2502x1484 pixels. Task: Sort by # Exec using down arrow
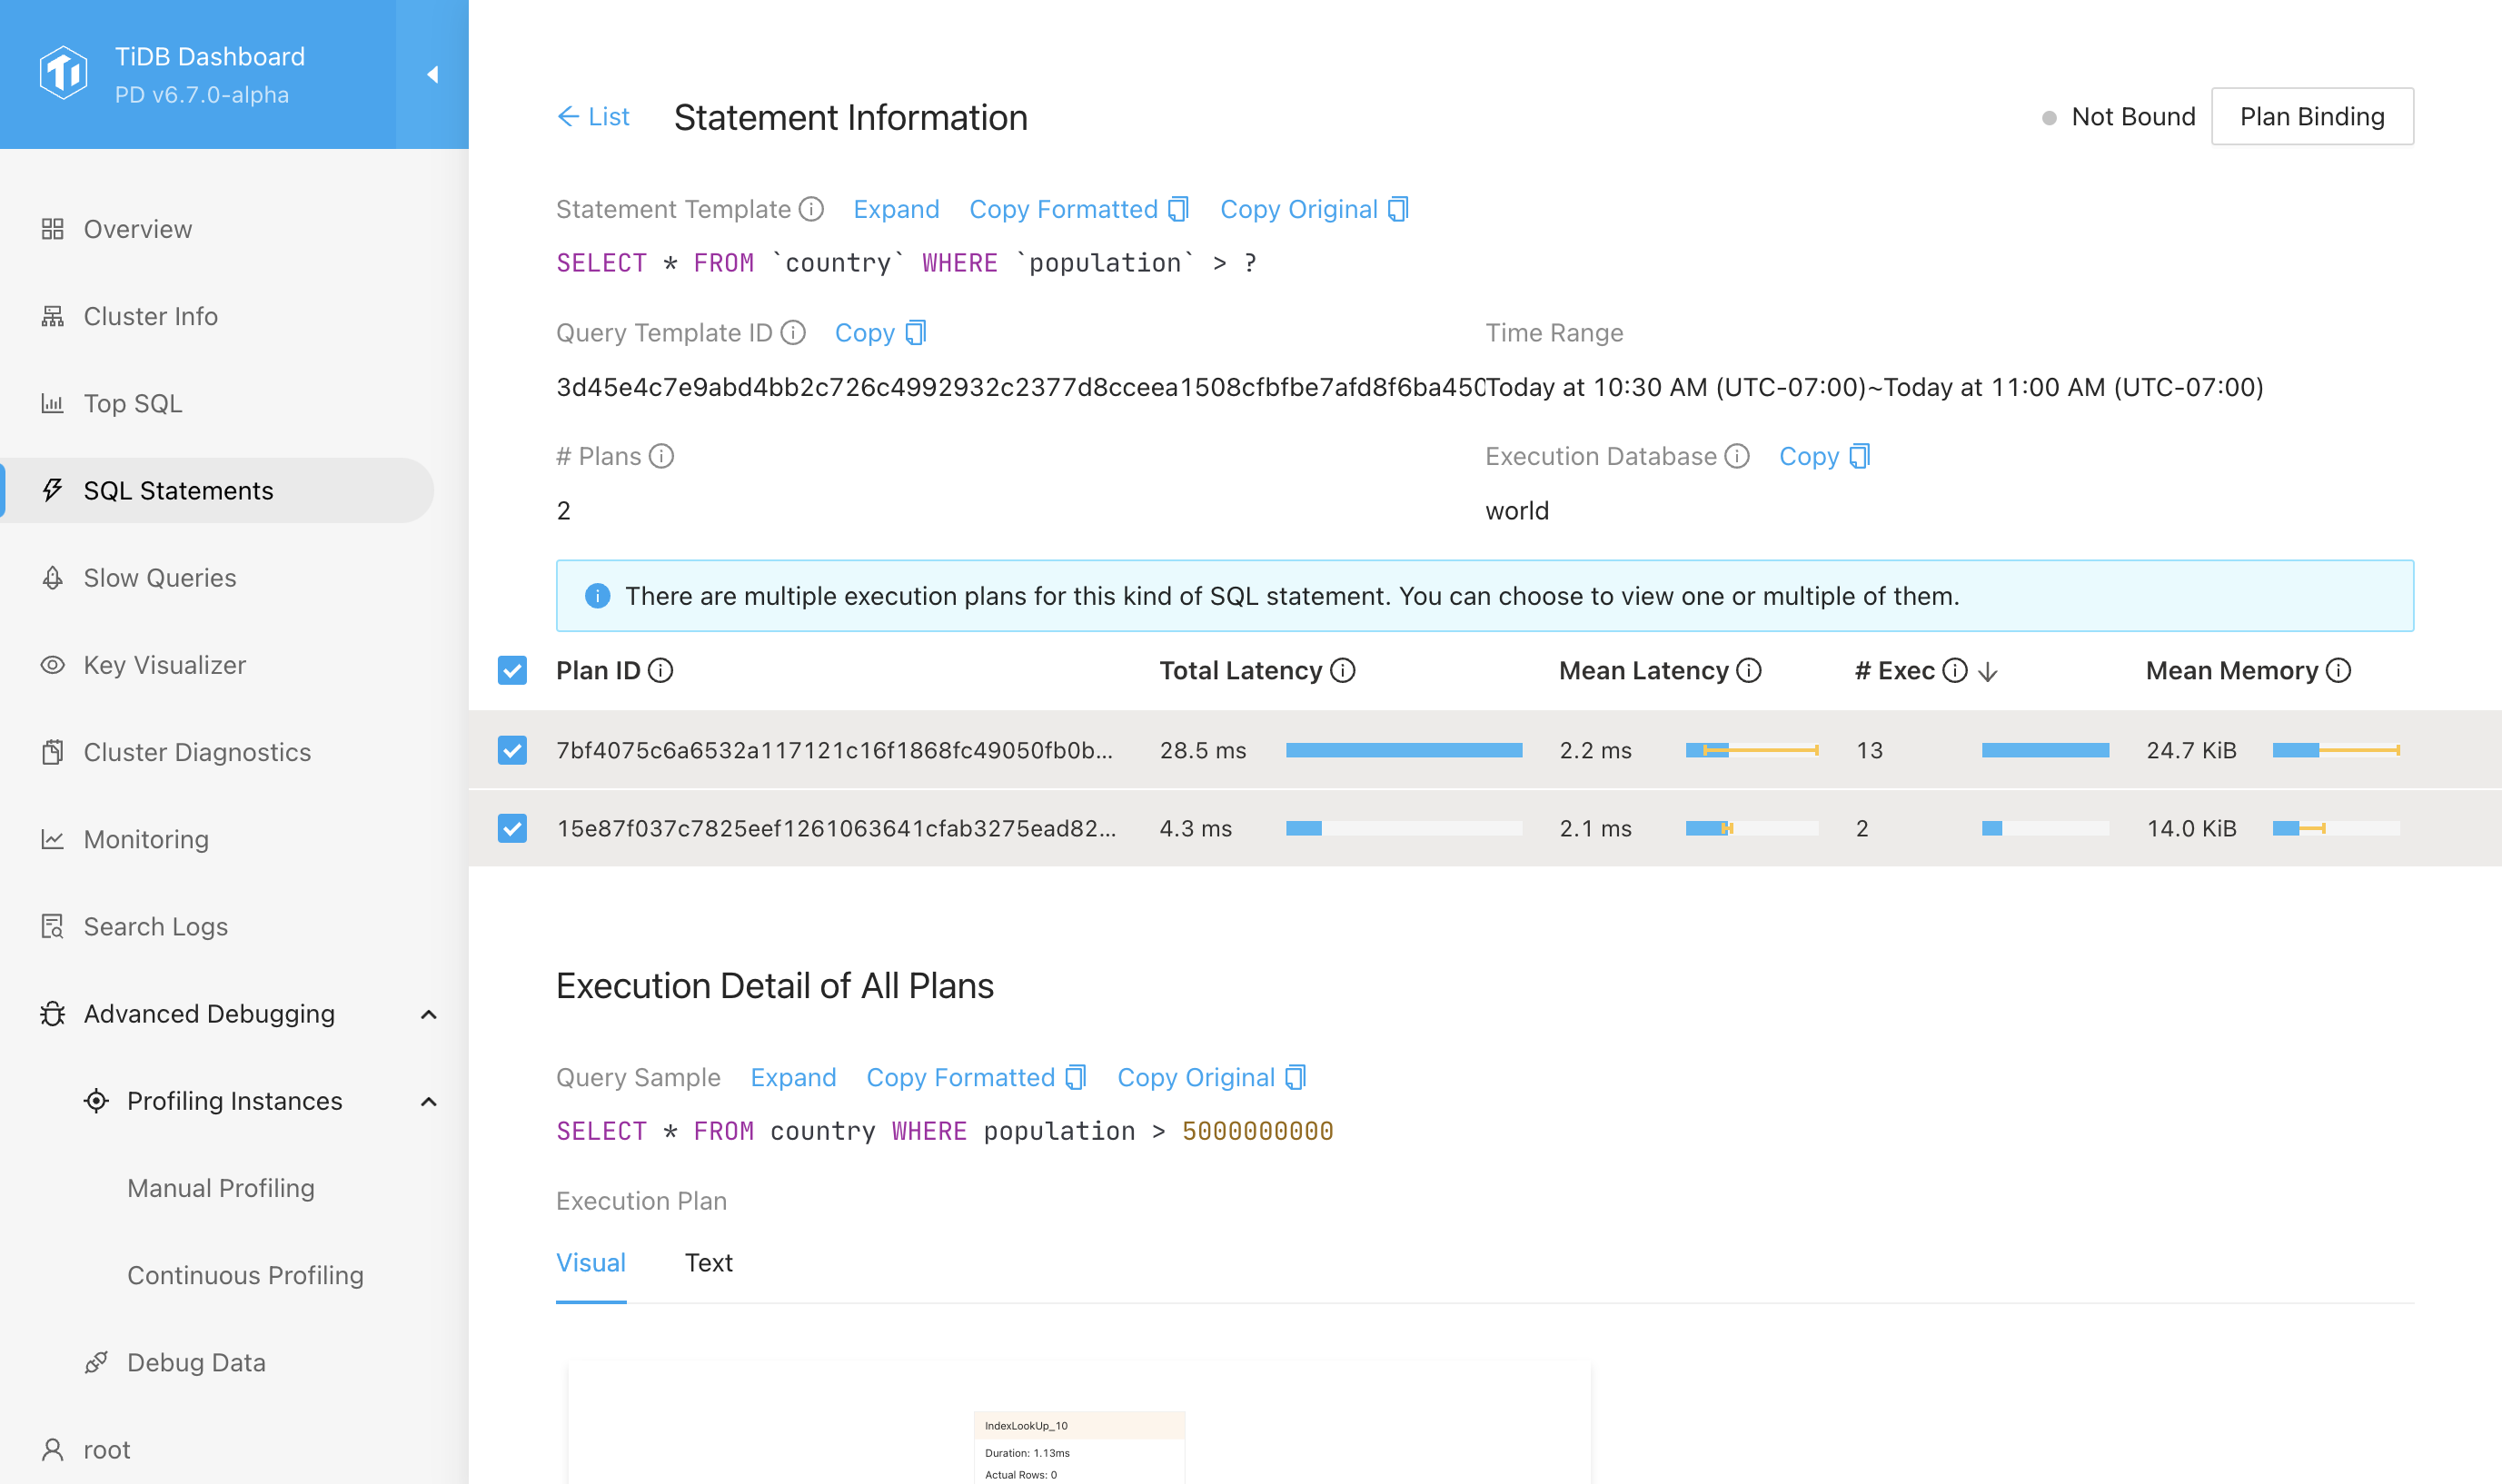point(1988,672)
